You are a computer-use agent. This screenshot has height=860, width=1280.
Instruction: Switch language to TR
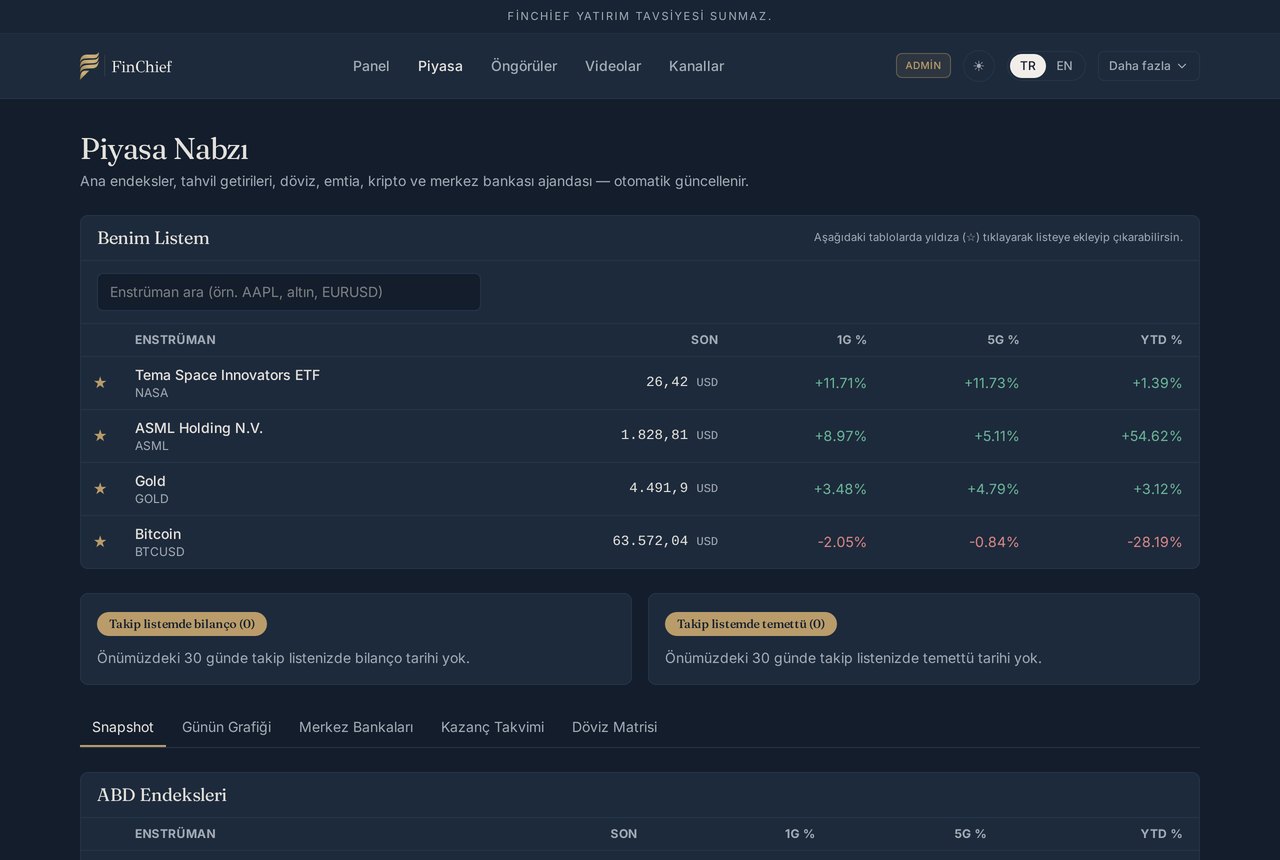pos(1028,66)
